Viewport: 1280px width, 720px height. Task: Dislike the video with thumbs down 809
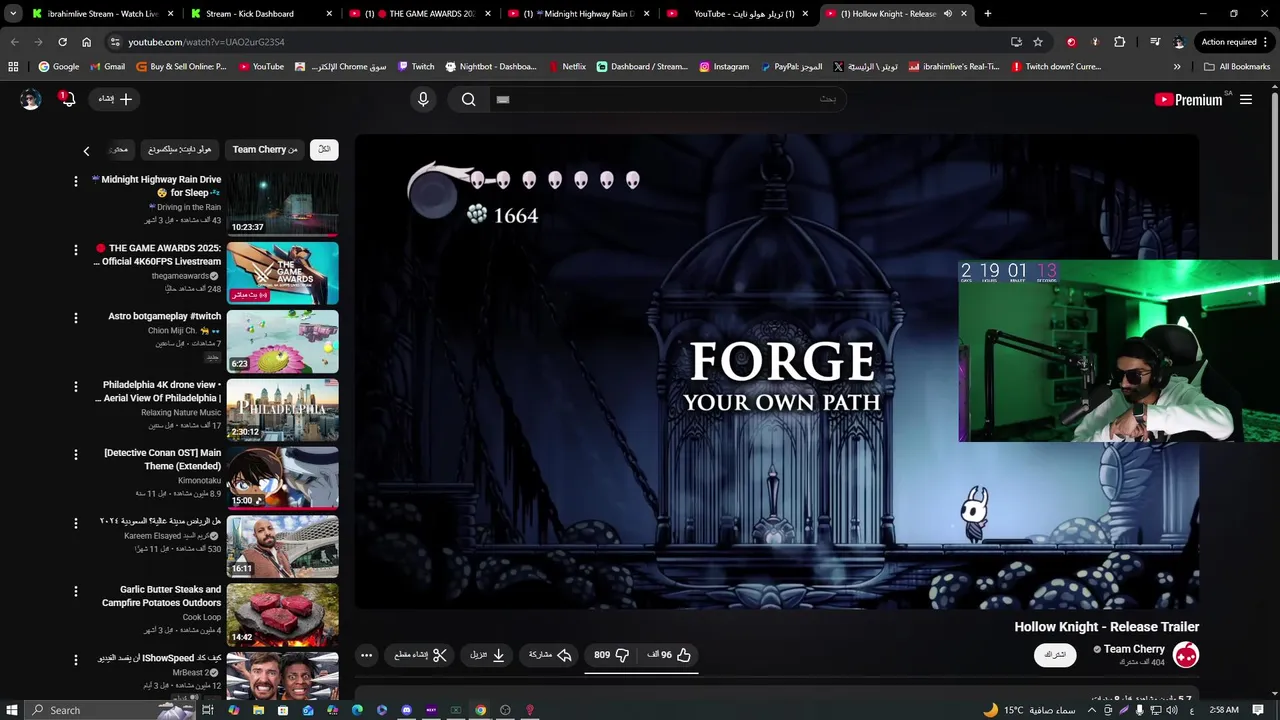click(611, 655)
